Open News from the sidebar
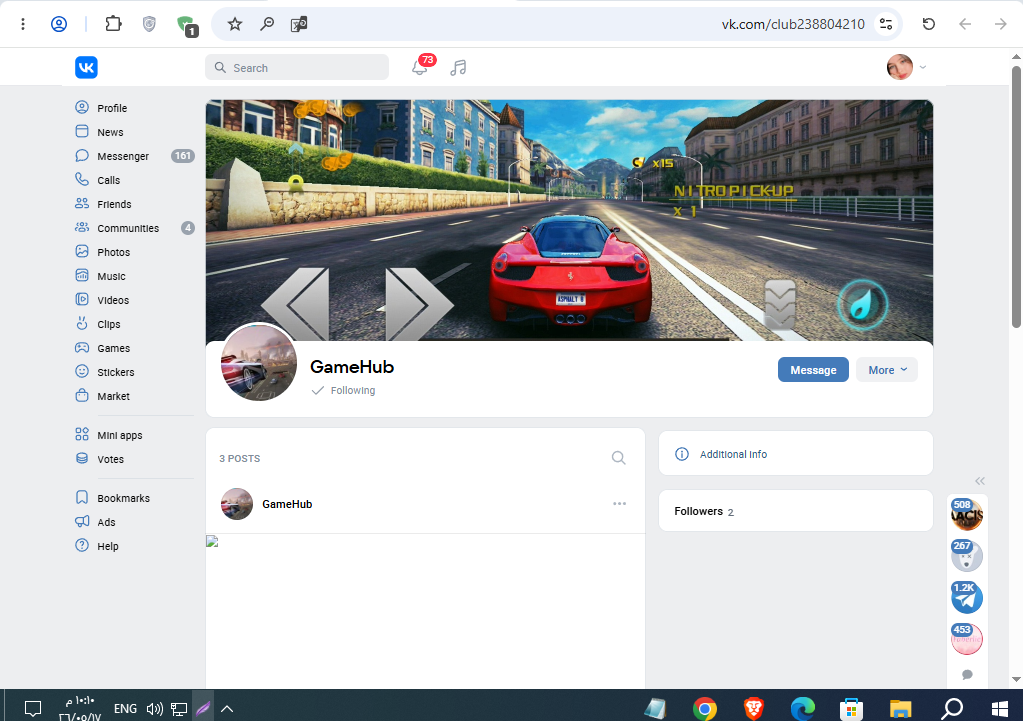This screenshot has height=721, width=1023. click(110, 132)
